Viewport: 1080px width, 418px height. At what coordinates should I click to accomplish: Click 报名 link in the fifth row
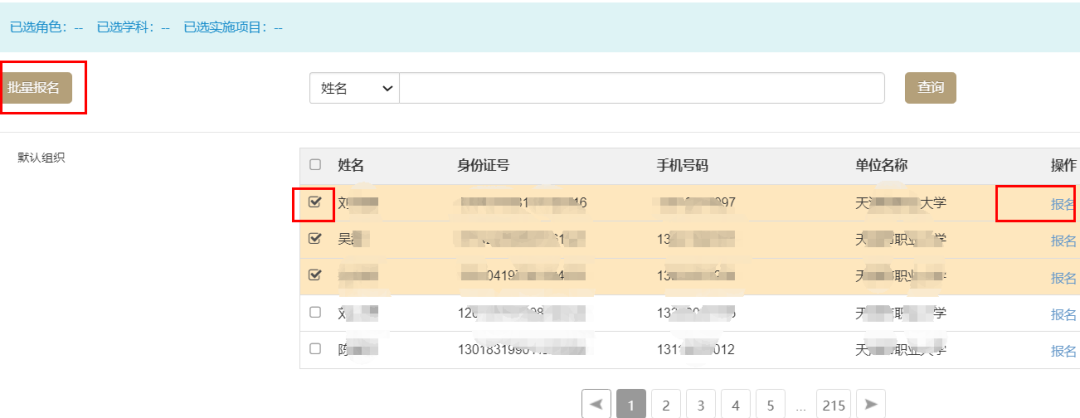[1063, 350]
